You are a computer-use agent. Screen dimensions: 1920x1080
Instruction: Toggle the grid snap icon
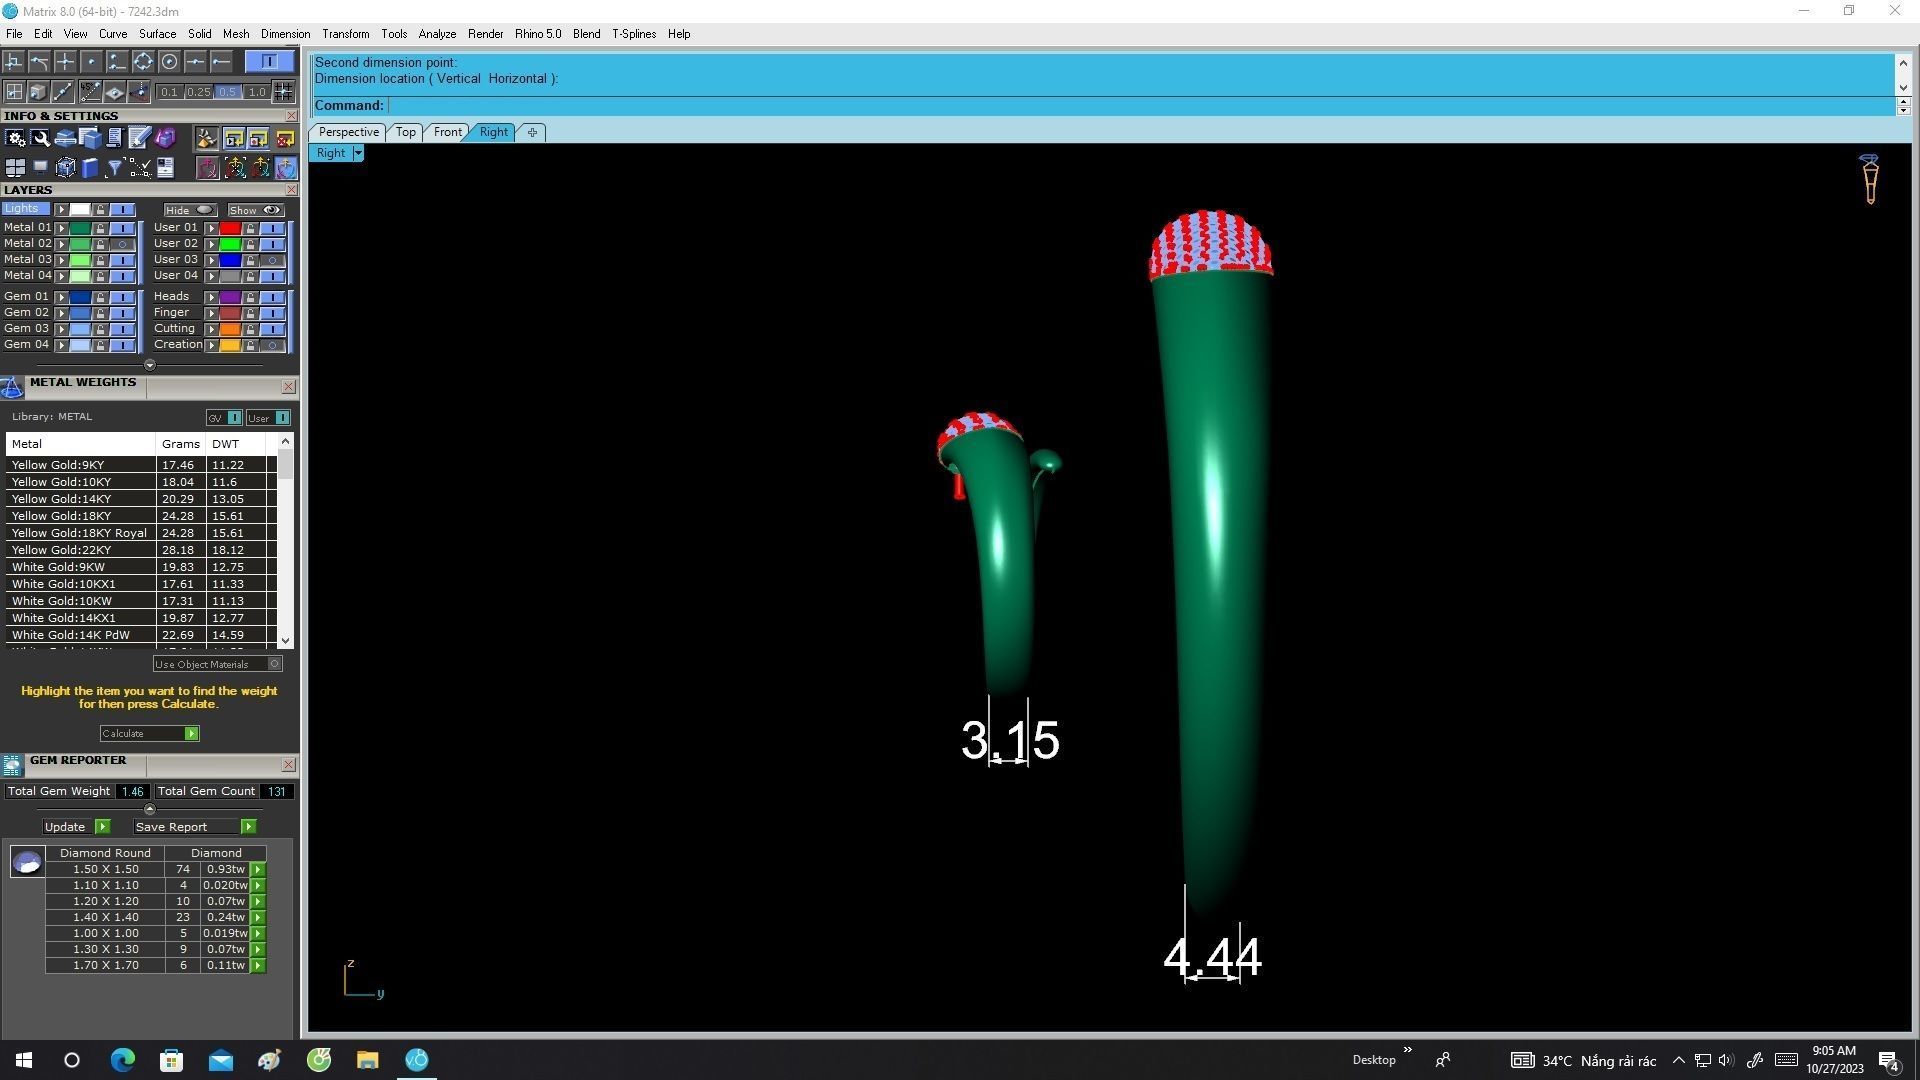(283, 92)
